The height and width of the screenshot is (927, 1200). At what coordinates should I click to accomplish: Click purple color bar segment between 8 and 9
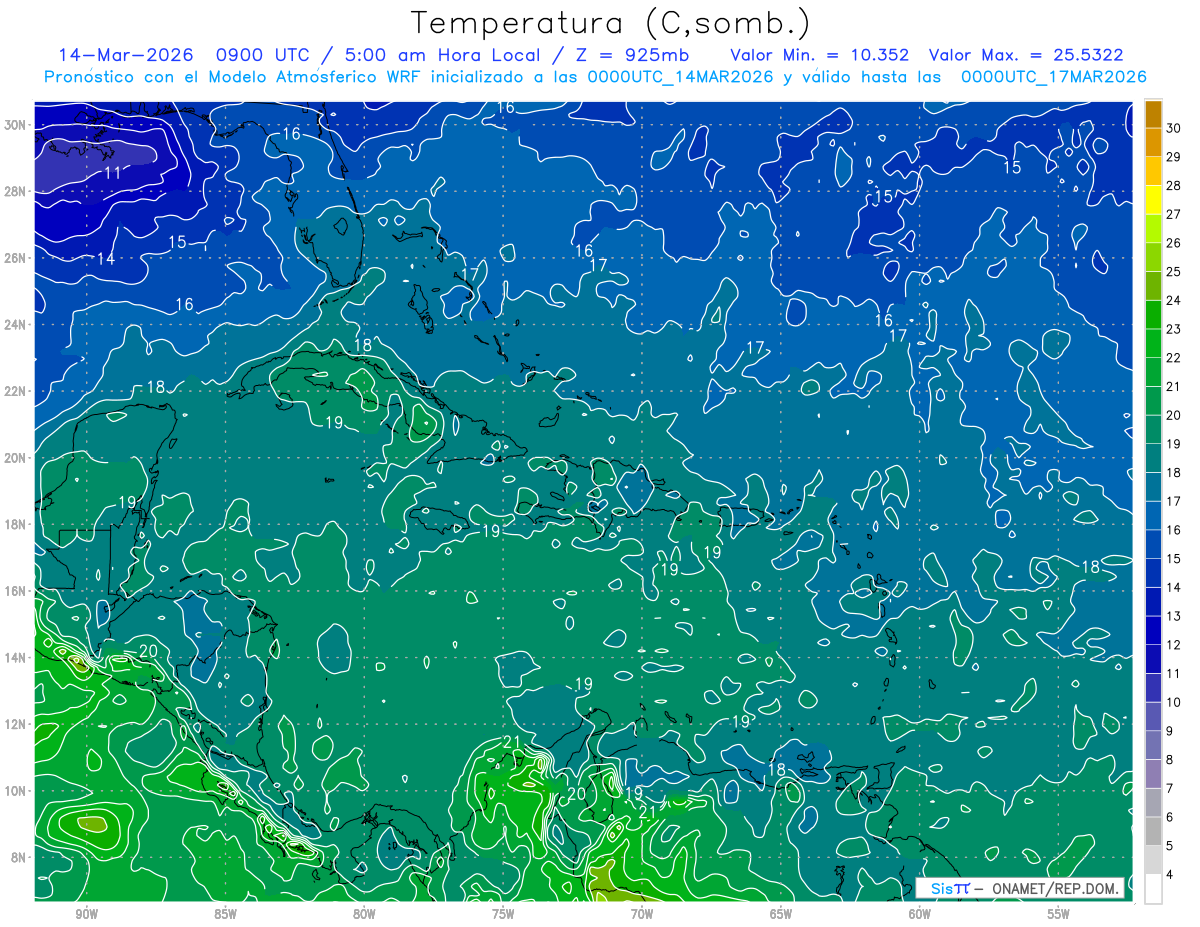[1153, 745]
